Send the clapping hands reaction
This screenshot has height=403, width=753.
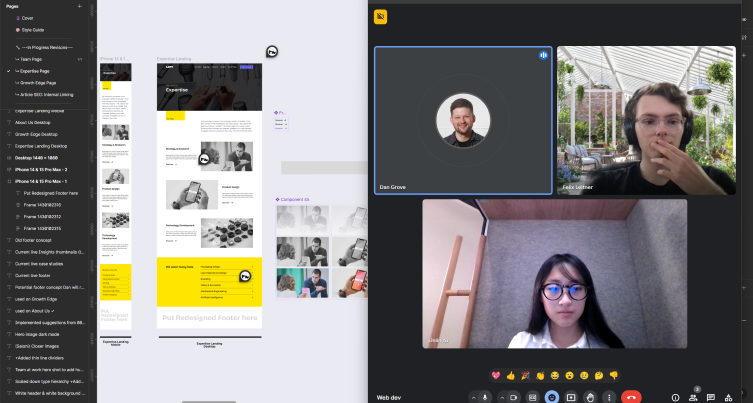coord(540,375)
